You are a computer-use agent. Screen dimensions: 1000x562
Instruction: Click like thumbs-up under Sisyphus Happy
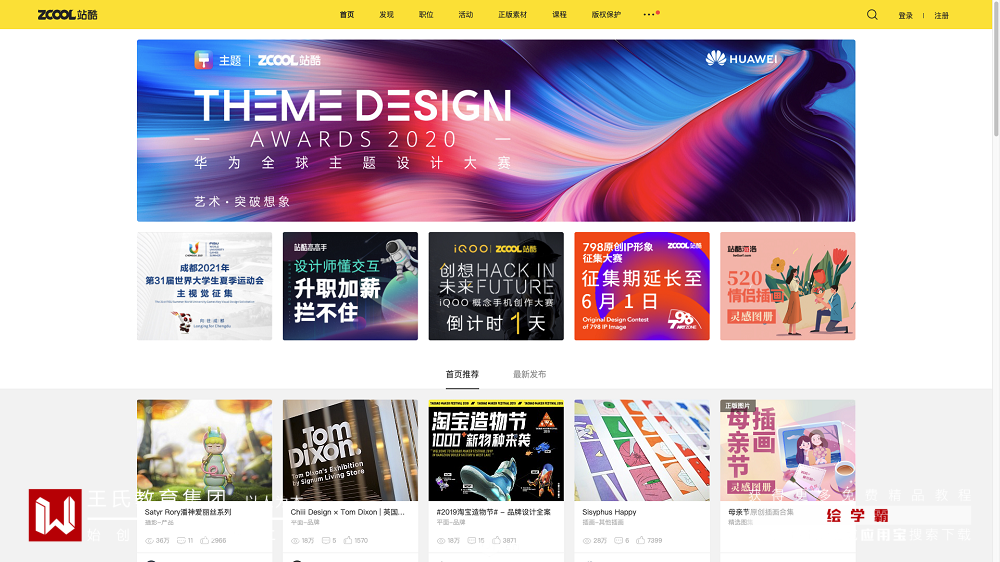click(640, 540)
